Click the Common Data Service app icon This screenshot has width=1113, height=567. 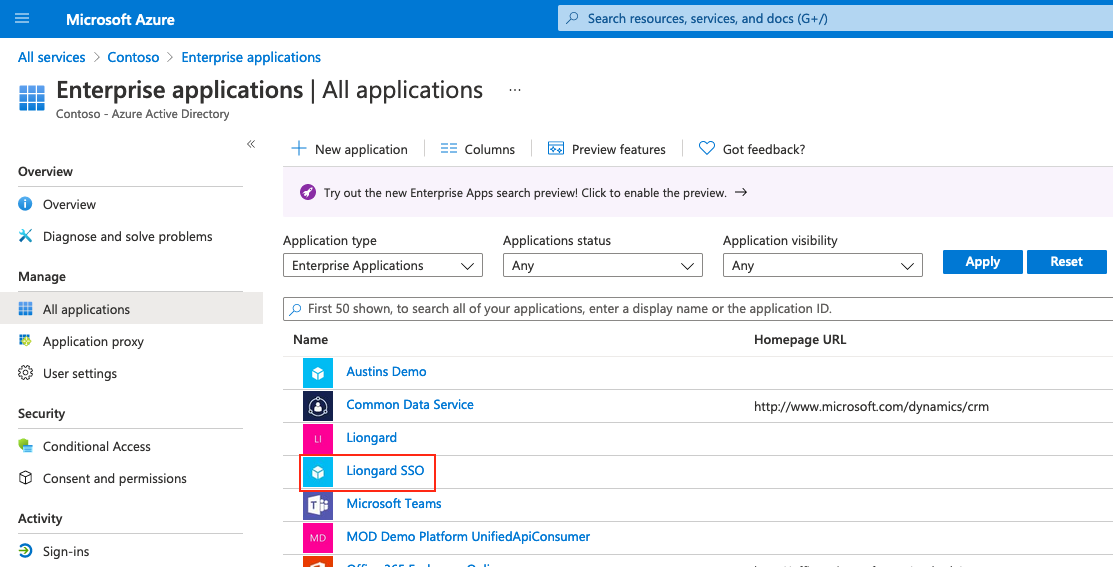(x=318, y=406)
